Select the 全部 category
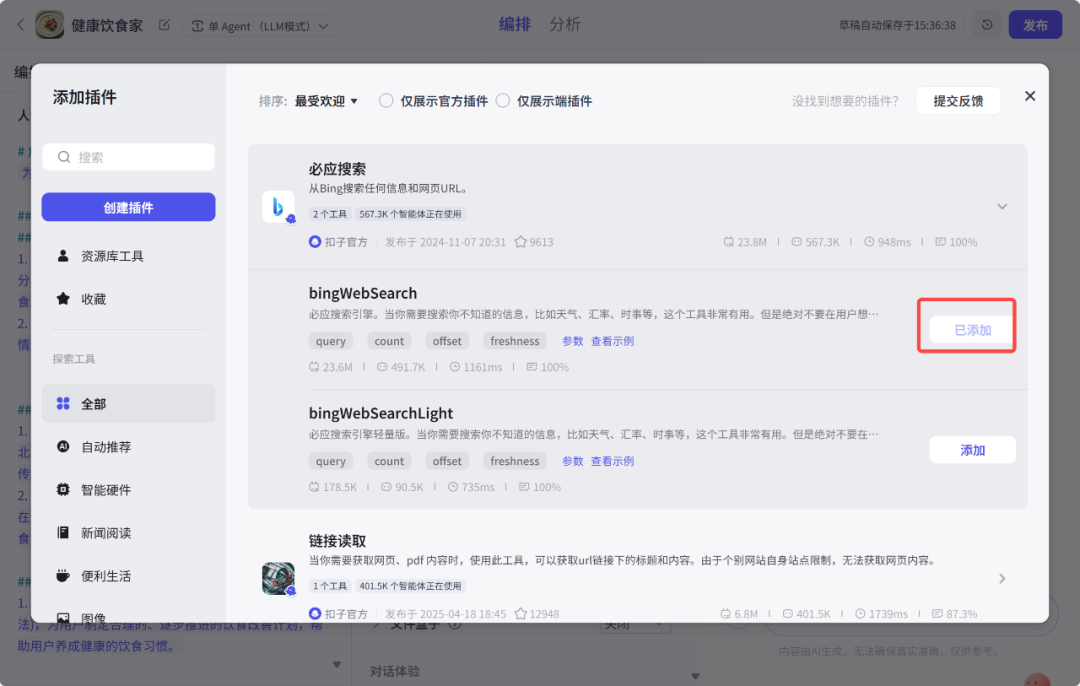 click(x=129, y=404)
